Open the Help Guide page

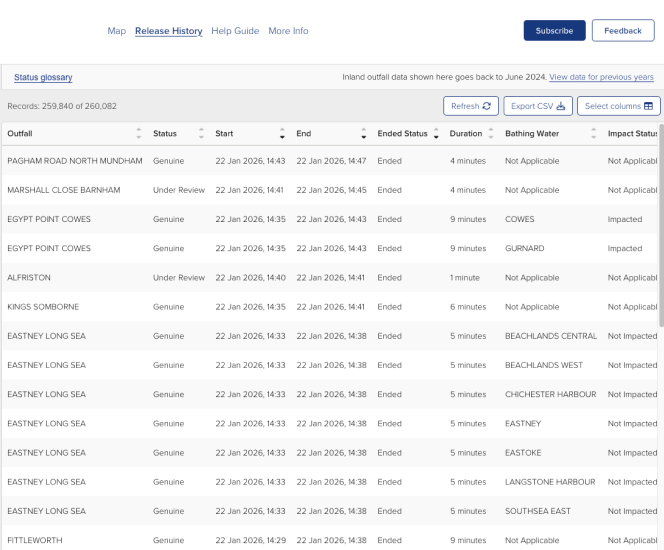[235, 31]
